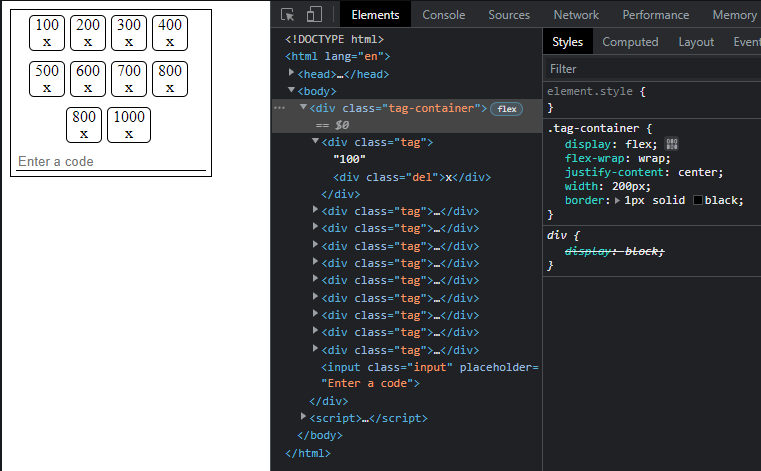The height and width of the screenshot is (471, 761).
Task: Delete the 1000 tag via its x
Action: coord(129,135)
